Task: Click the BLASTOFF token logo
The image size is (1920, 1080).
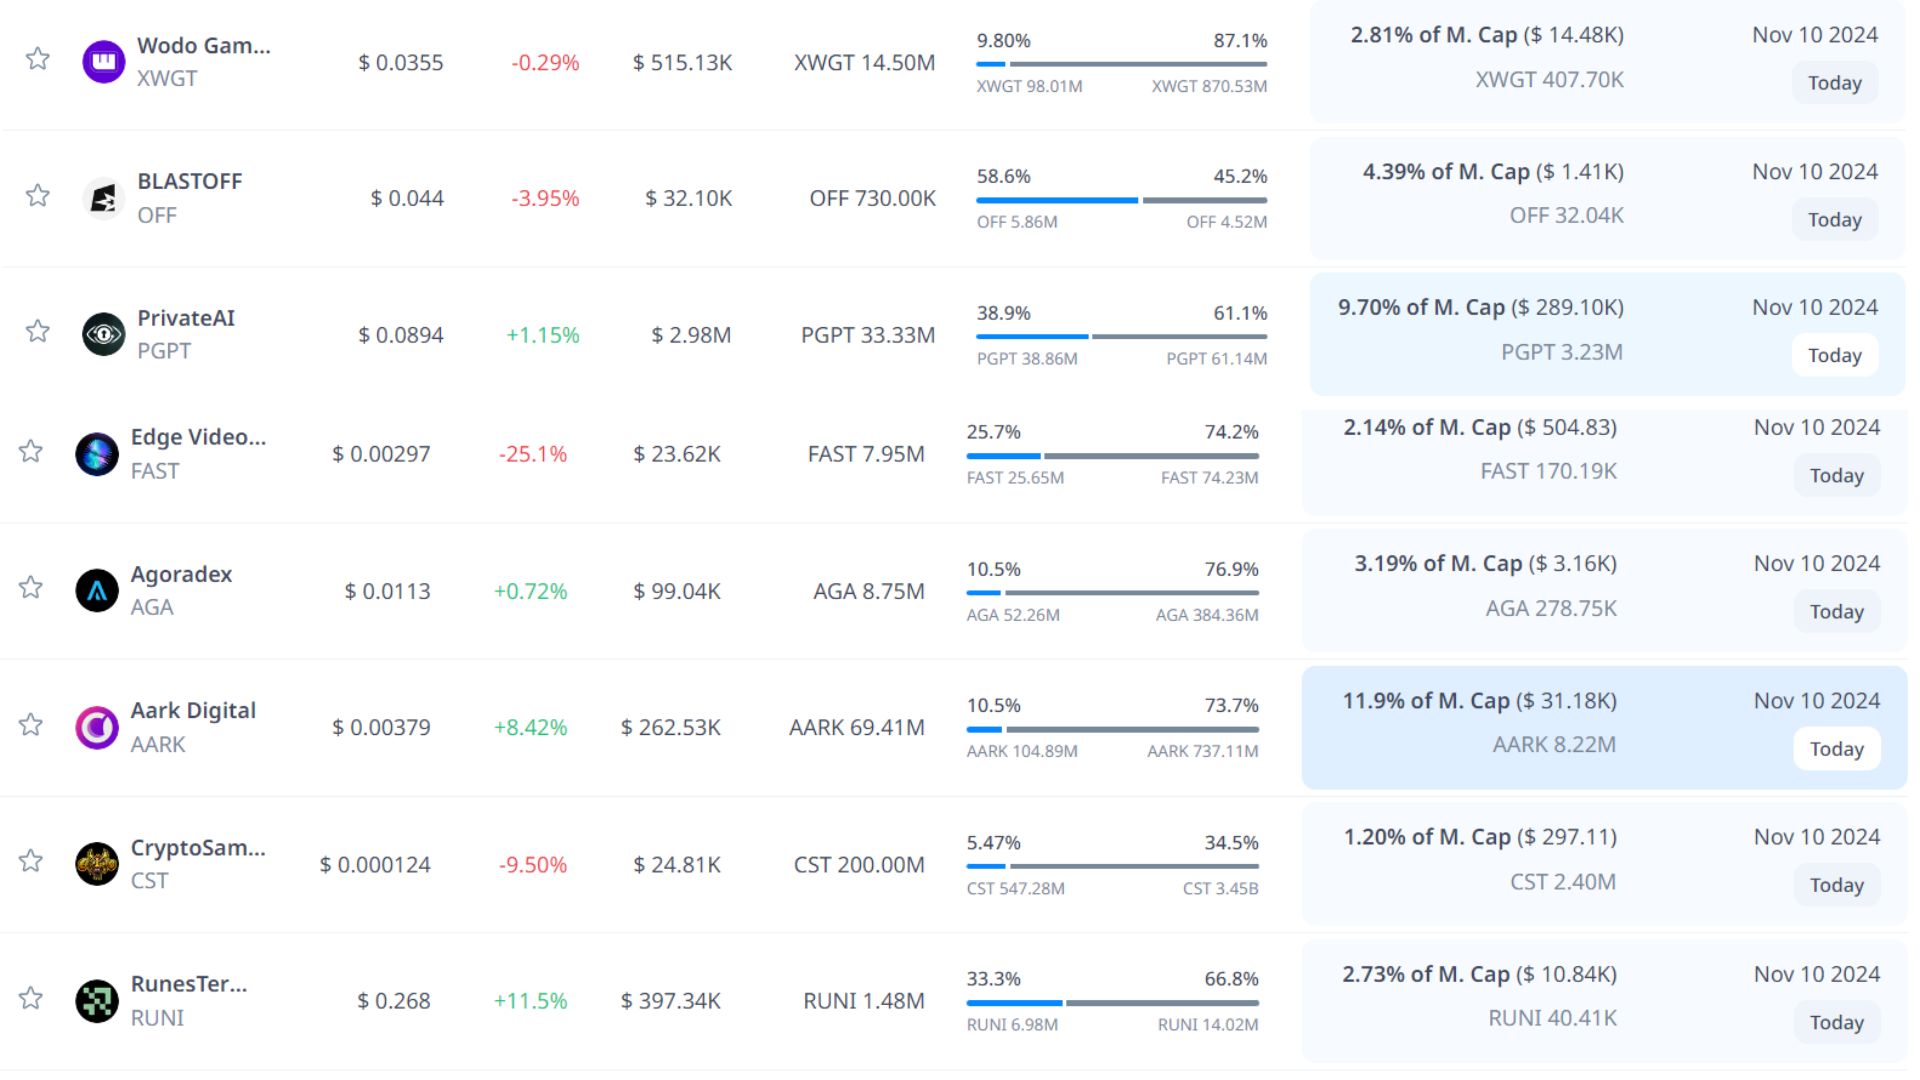Action: point(103,198)
